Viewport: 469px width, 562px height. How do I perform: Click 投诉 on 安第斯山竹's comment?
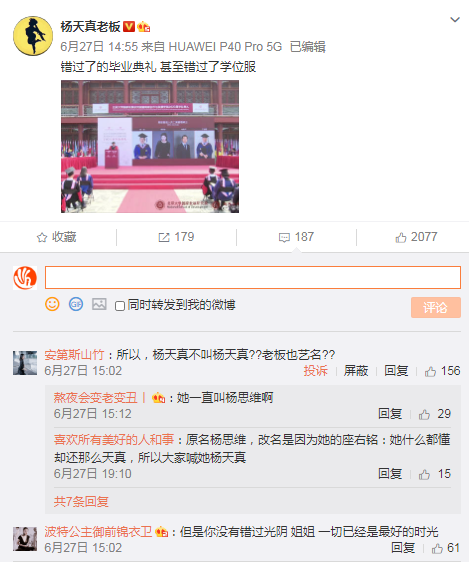click(x=316, y=371)
